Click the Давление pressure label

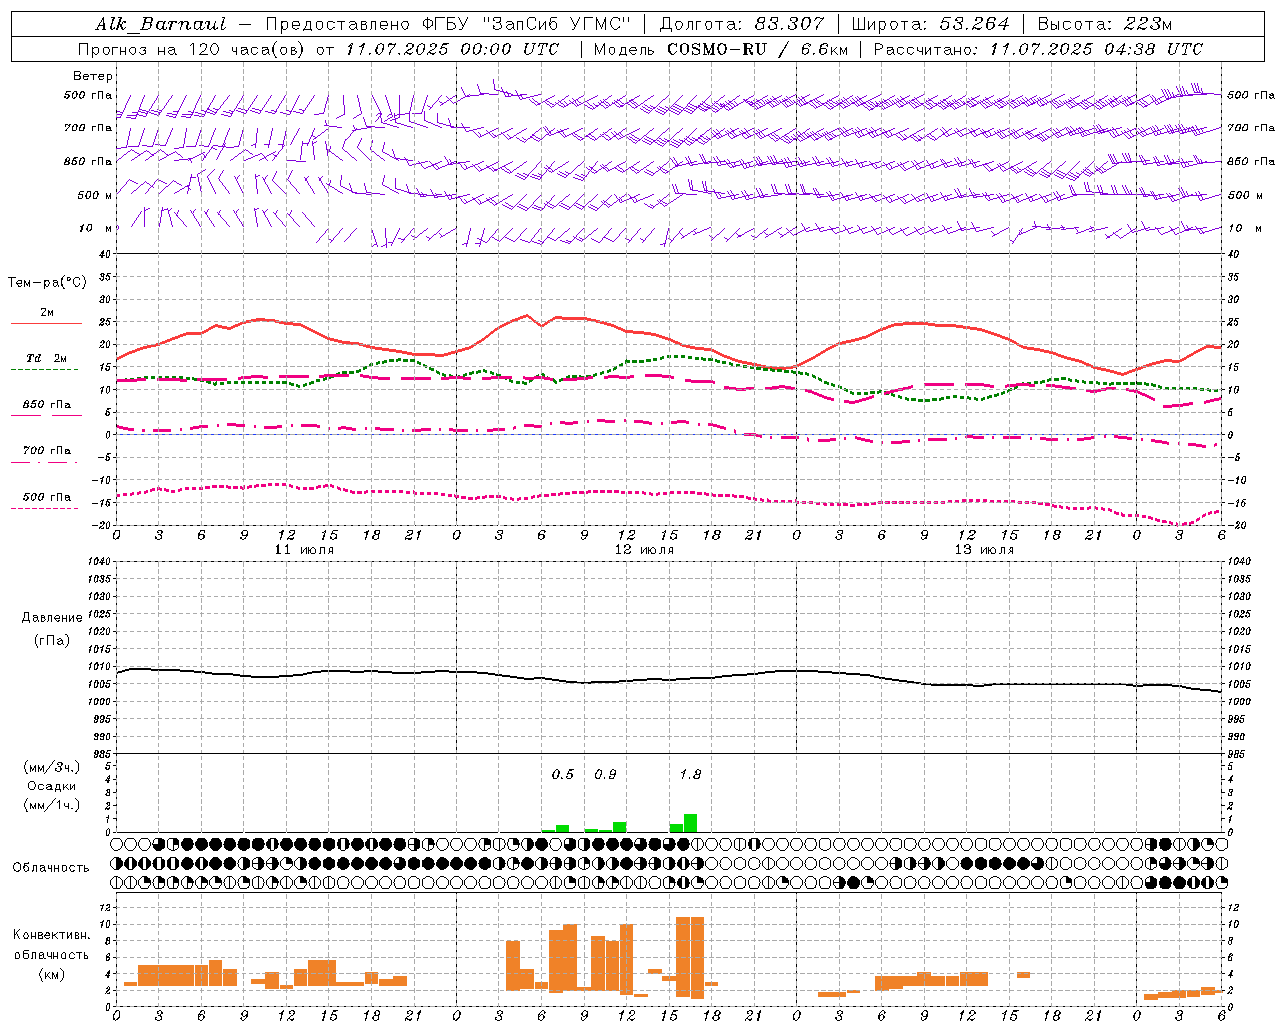pyautogui.click(x=51, y=618)
